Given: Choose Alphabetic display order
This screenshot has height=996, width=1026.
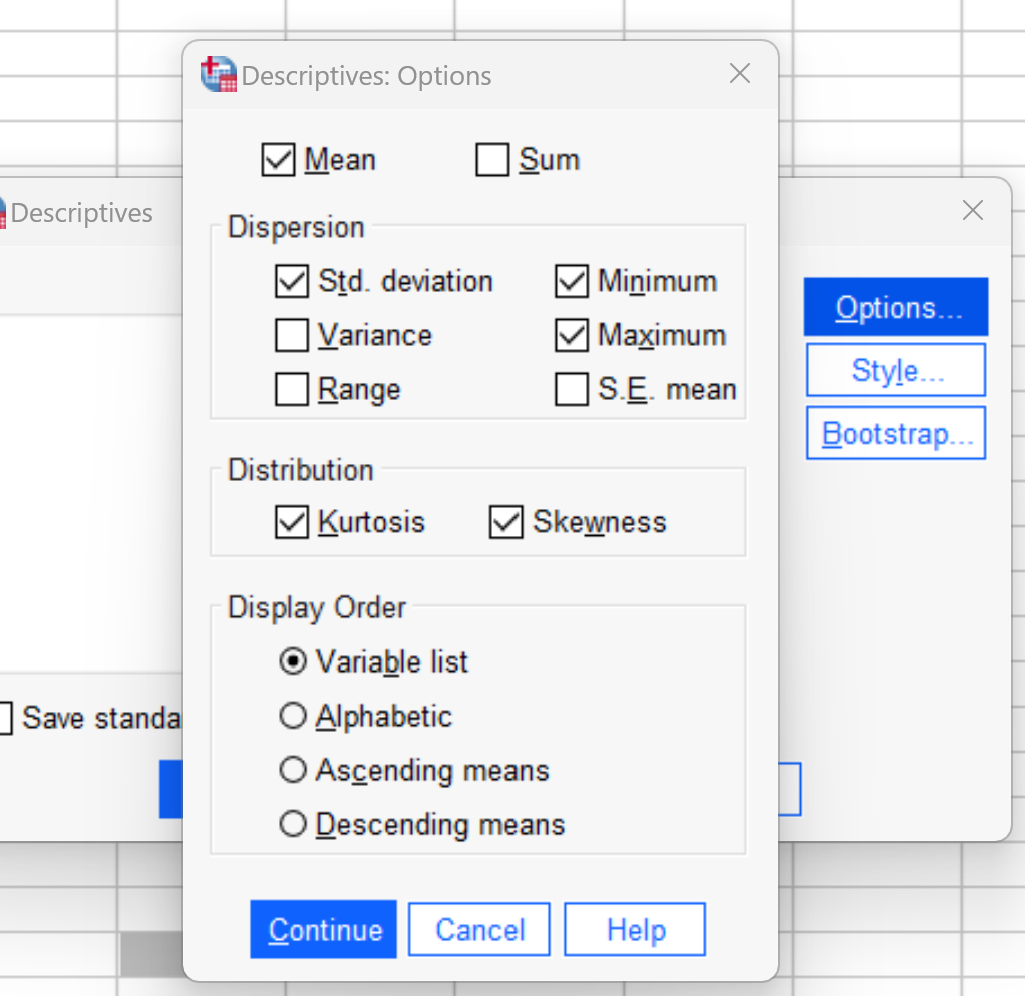Looking at the screenshot, I should click(x=294, y=715).
